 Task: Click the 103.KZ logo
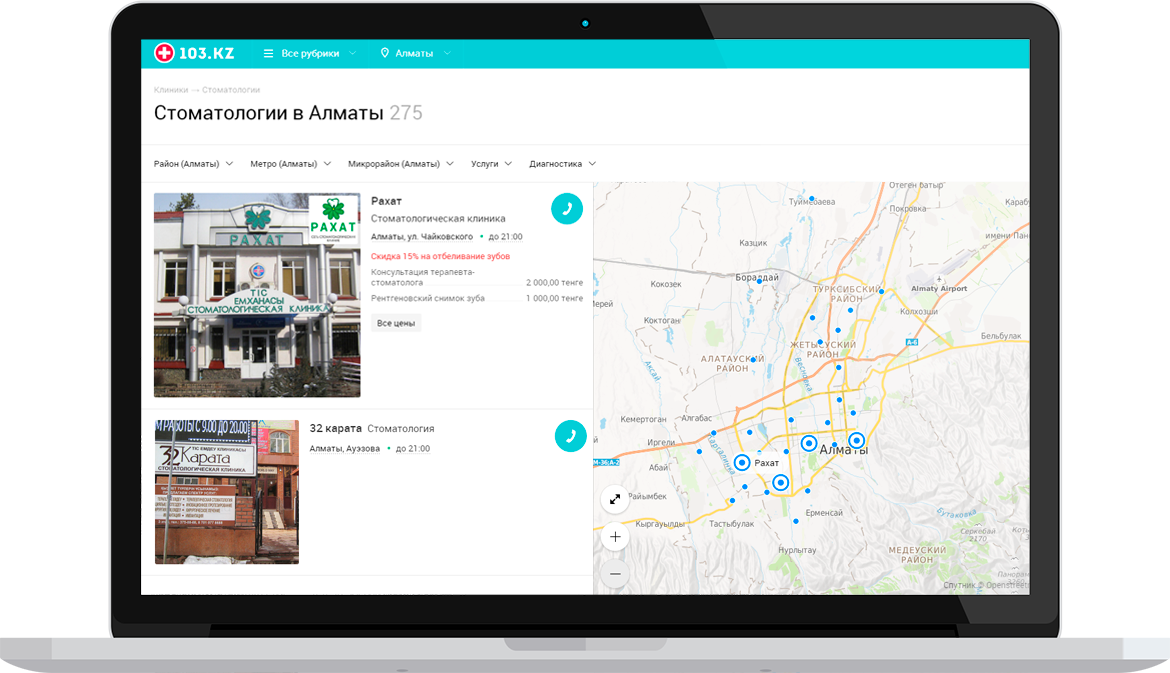[x=194, y=53]
